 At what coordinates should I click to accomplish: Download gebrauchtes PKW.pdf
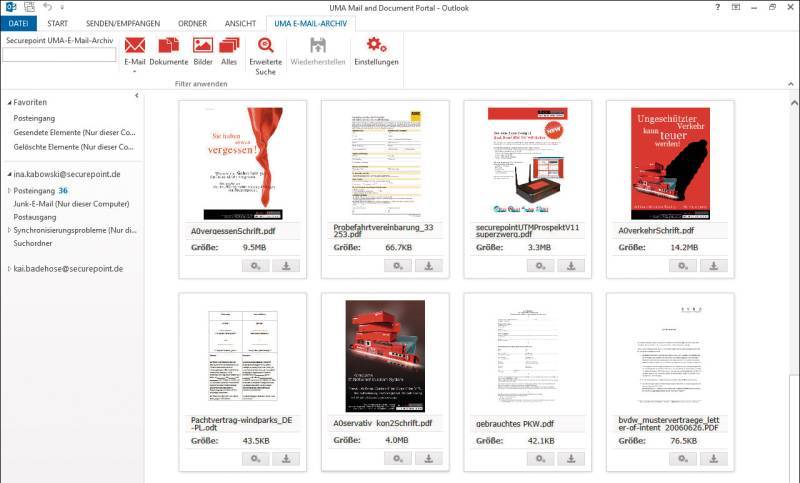pos(571,459)
